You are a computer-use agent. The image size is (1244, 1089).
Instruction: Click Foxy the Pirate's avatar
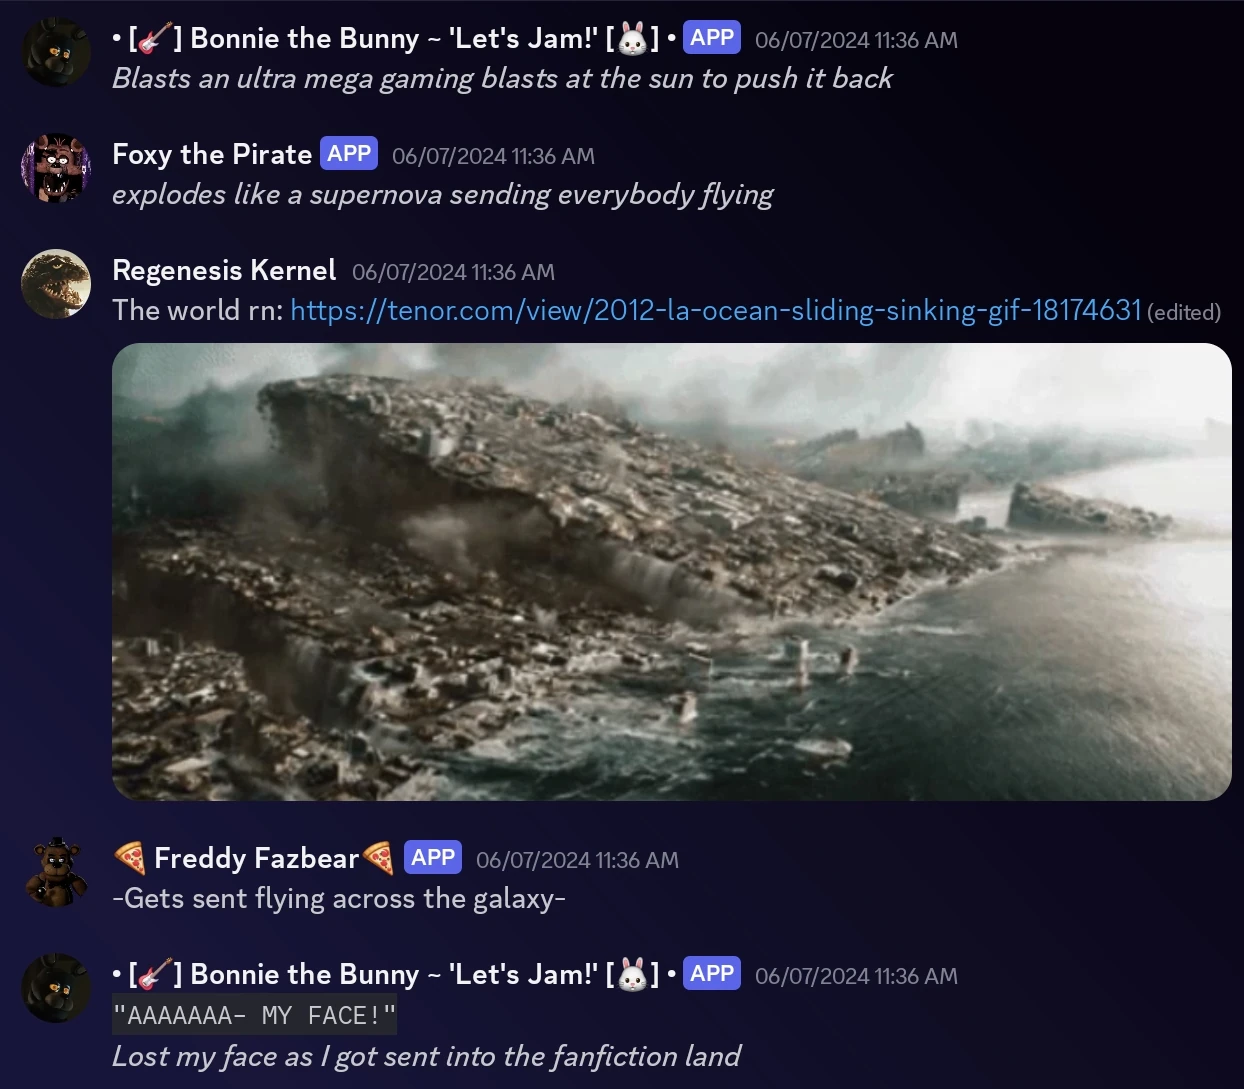point(56,168)
